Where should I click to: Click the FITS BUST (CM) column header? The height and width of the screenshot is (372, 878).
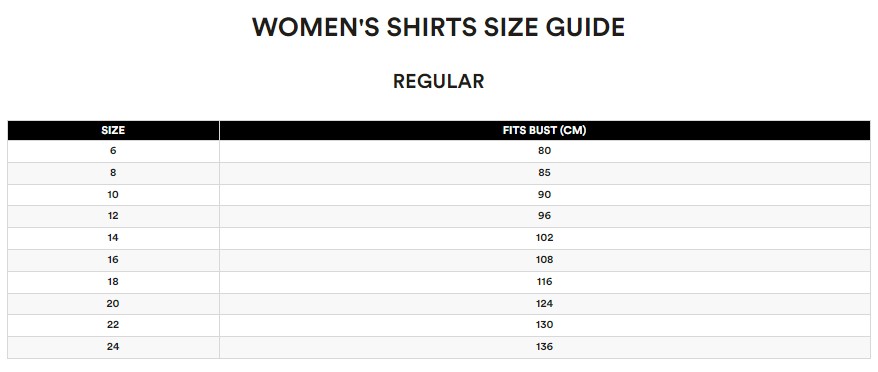point(544,131)
